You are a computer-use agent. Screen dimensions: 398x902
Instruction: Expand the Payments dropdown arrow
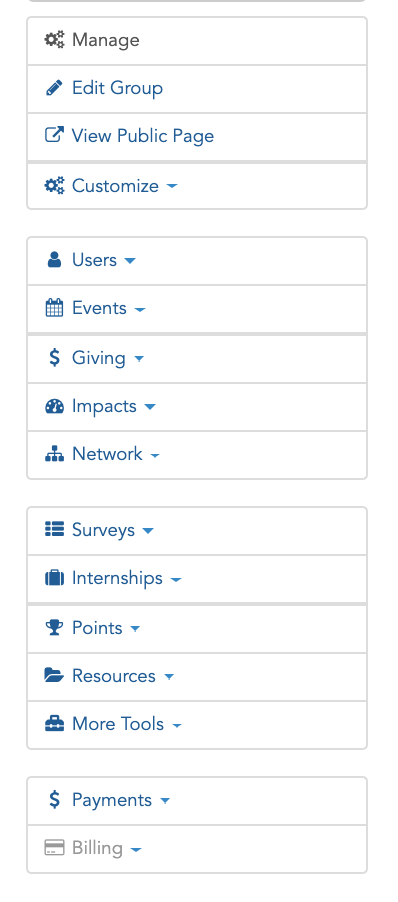[x=164, y=801]
